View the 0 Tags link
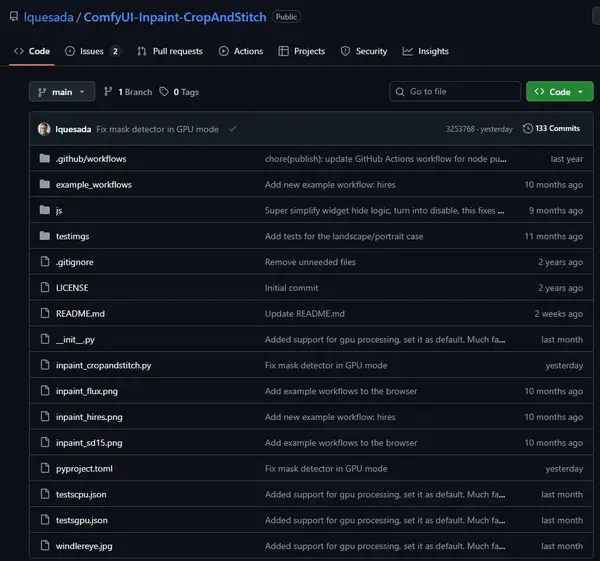This screenshot has width=600, height=561. pos(179,92)
